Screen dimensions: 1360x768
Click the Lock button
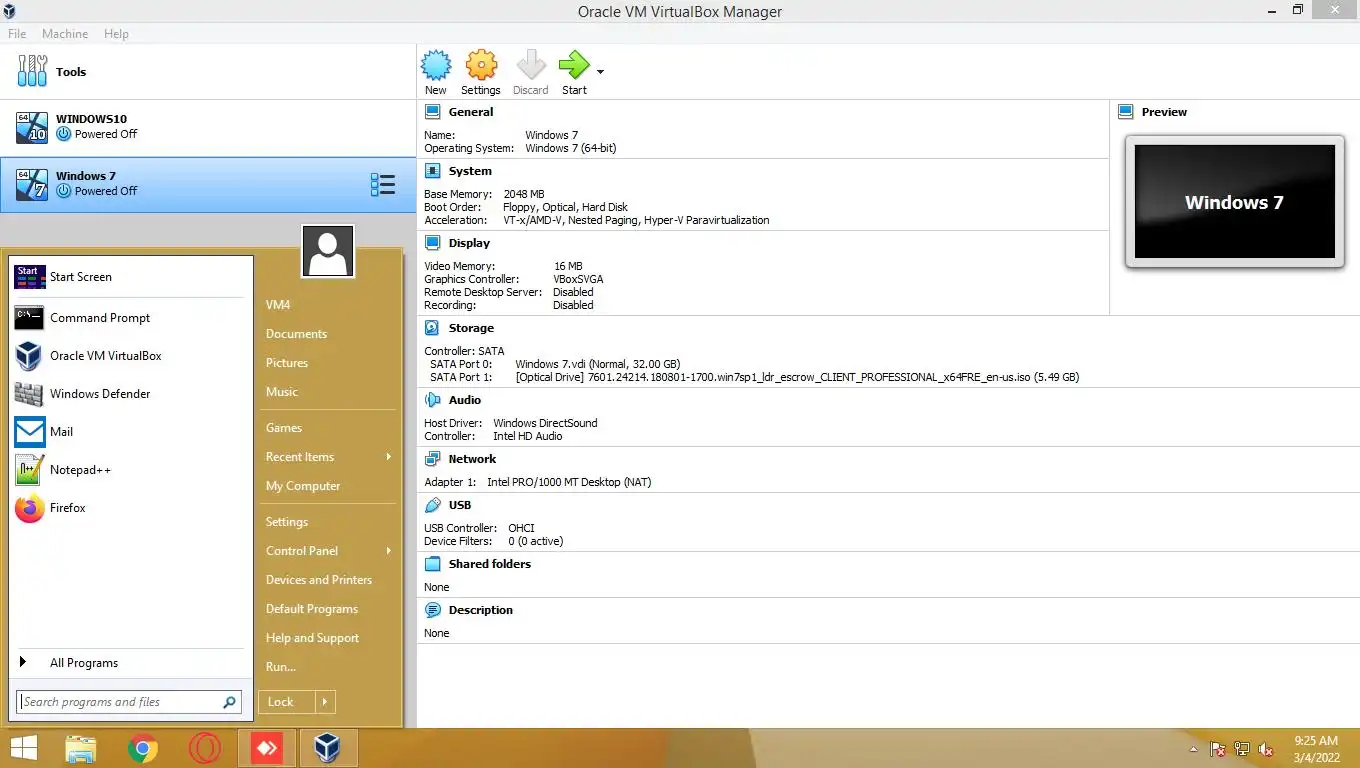[x=286, y=702]
